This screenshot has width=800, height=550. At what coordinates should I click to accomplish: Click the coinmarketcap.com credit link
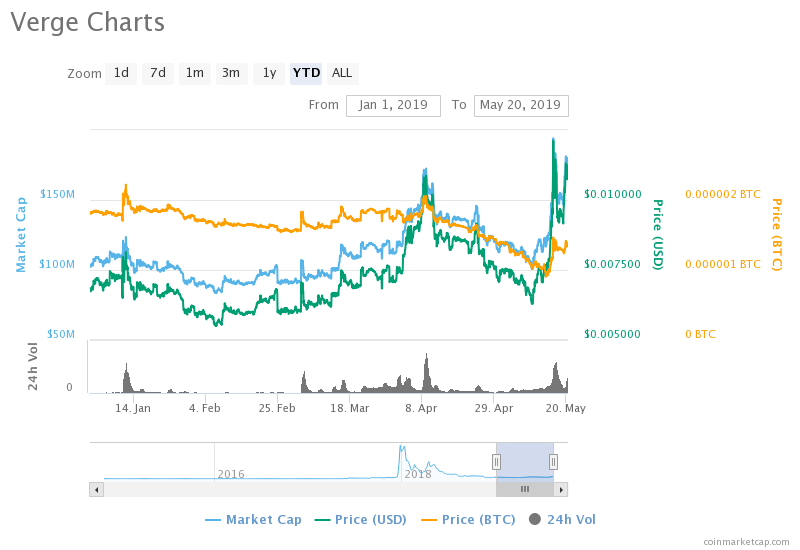pyautogui.click(x=746, y=541)
